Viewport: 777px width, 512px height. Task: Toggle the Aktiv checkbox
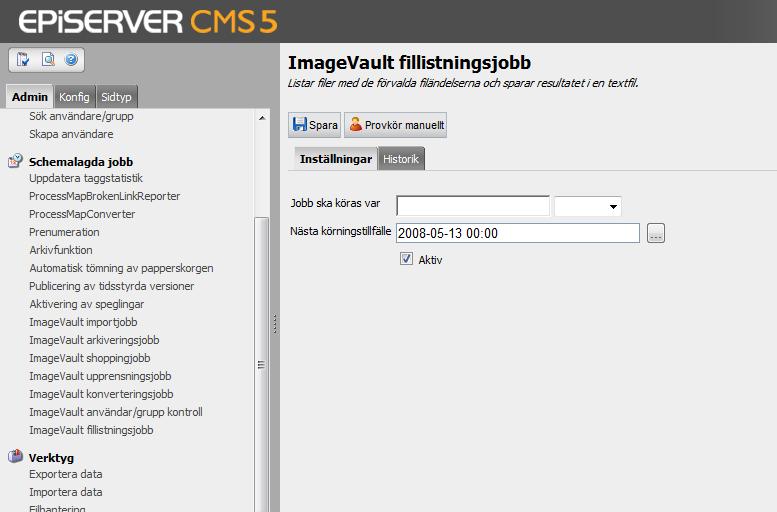click(x=406, y=259)
